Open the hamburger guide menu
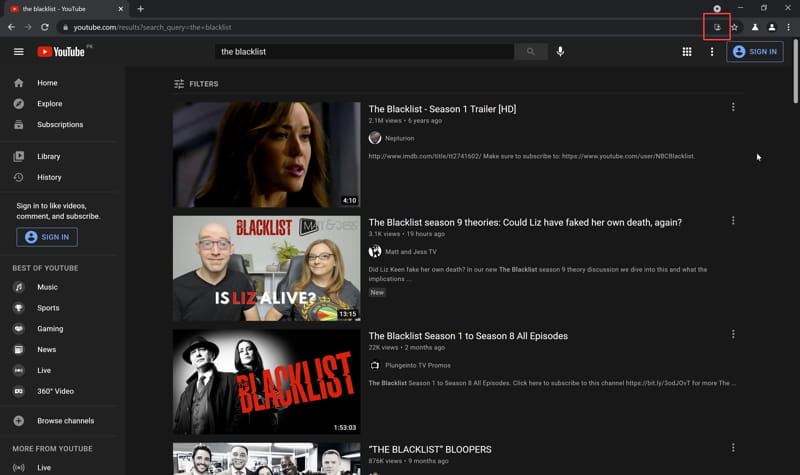Screen dimensions: 800x475 point(19,52)
